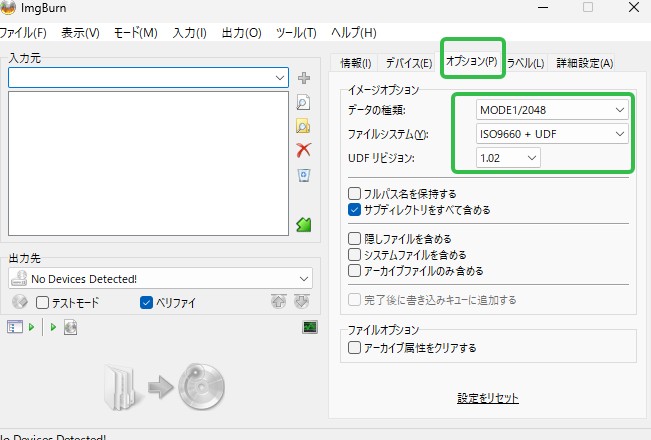Image resolution: width=651 pixels, height=440 pixels.
Task: Click the queue move up arrow icon
Action: click(x=279, y=301)
